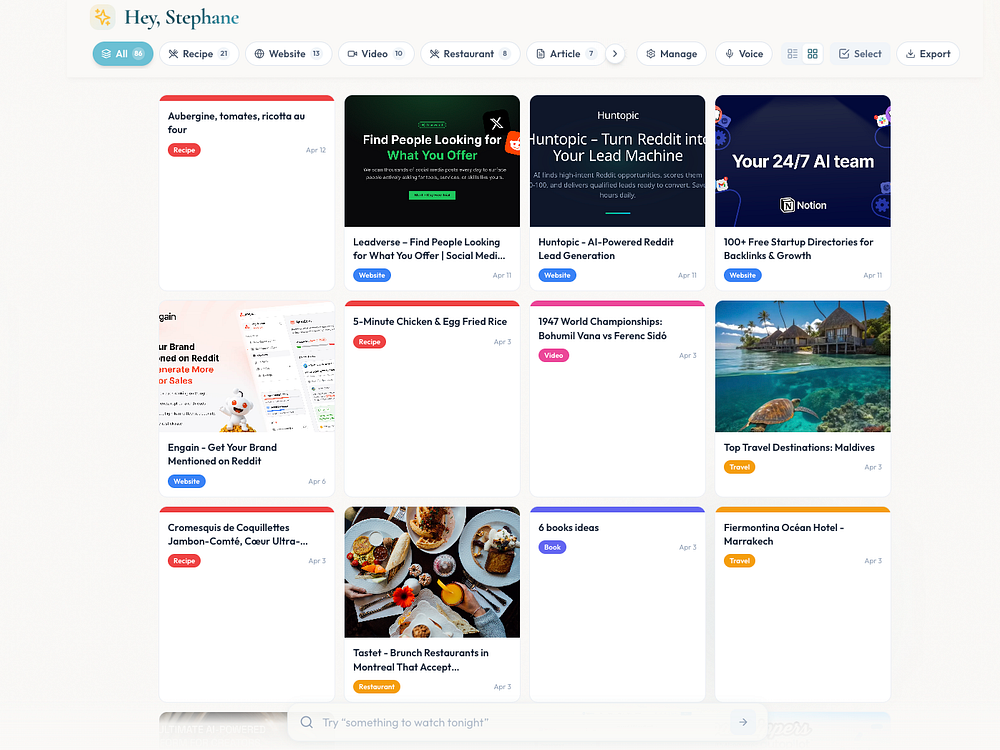Screen dimensions: 1000x750
Task: Filter by the Website category tab
Action: [288, 54]
